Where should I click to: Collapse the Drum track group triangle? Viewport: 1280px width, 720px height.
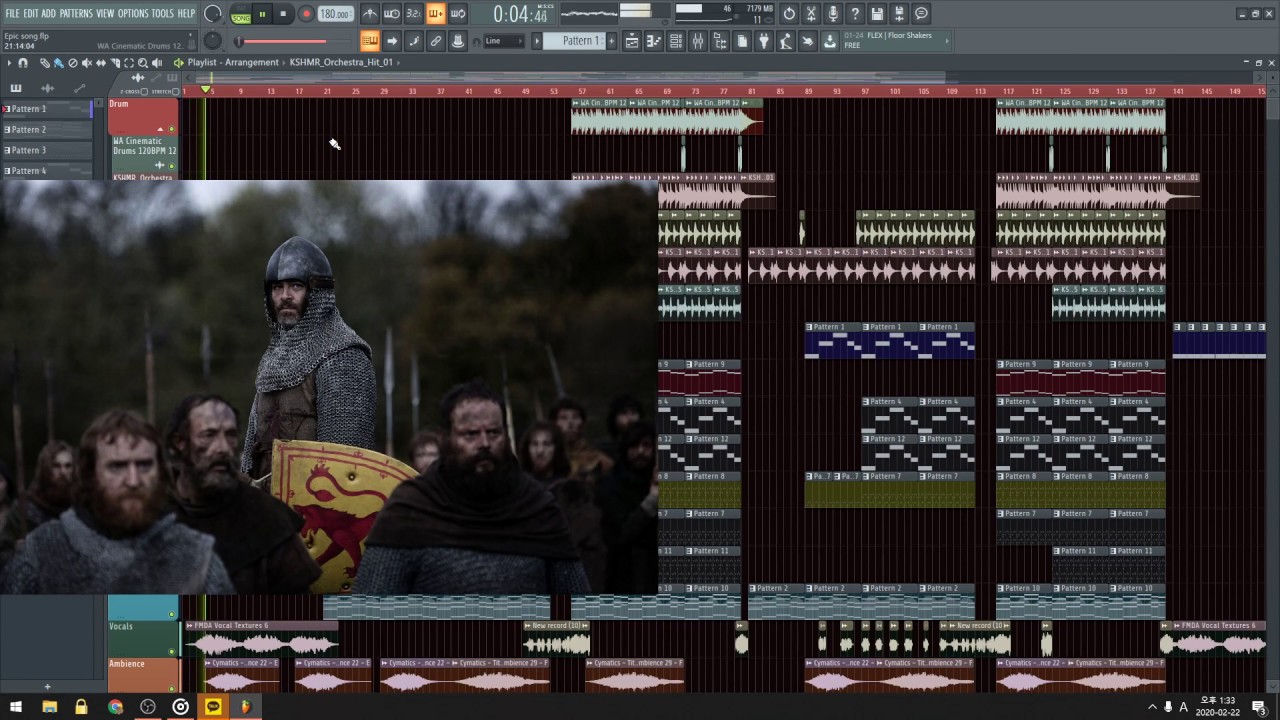tap(160, 129)
